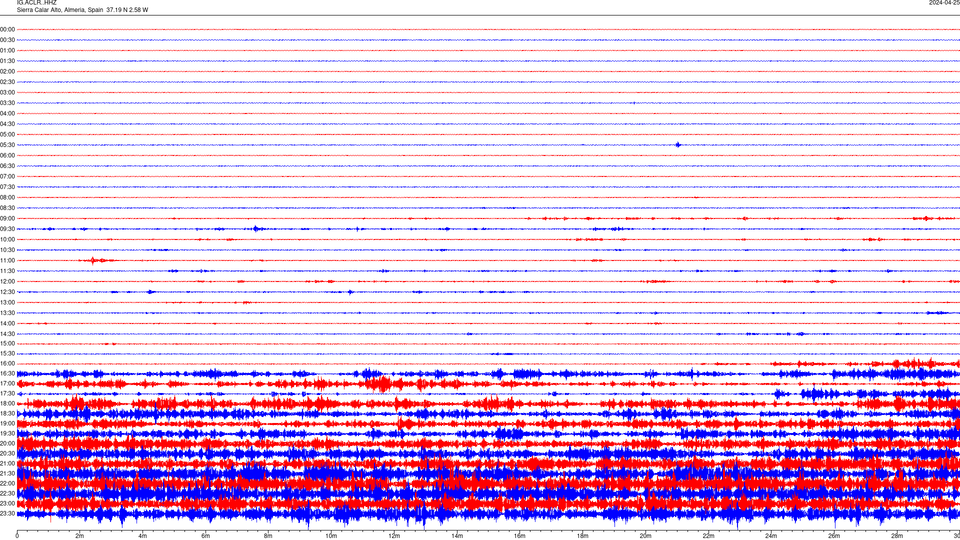The height and width of the screenshot is (540, 960).
Task: Click the 08:30 trace time label
Action: 7,208
